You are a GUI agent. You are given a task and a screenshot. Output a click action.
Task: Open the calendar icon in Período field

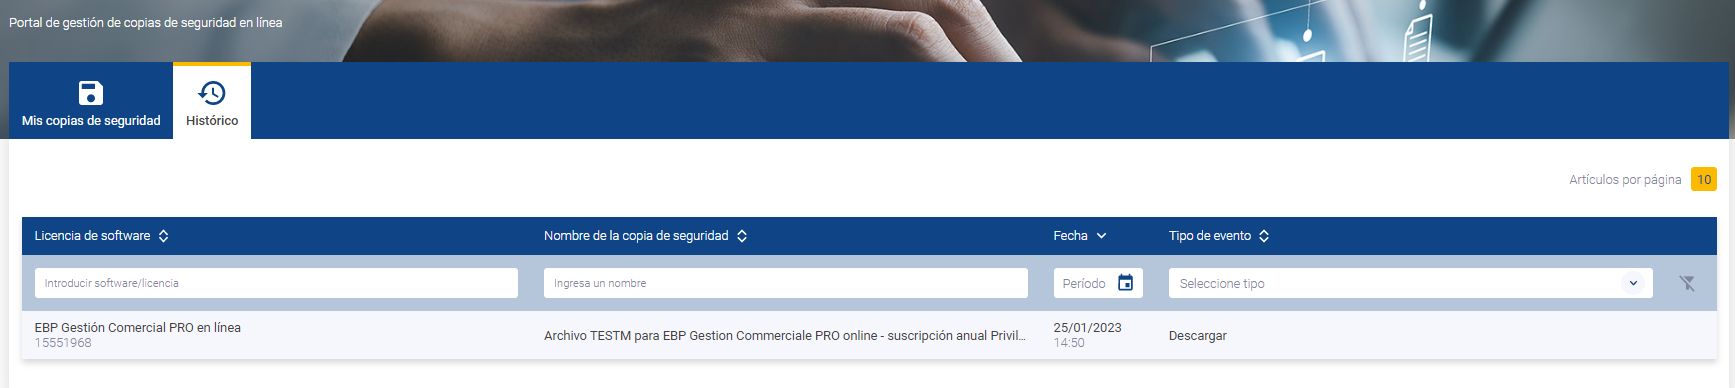coord(1125,283)
